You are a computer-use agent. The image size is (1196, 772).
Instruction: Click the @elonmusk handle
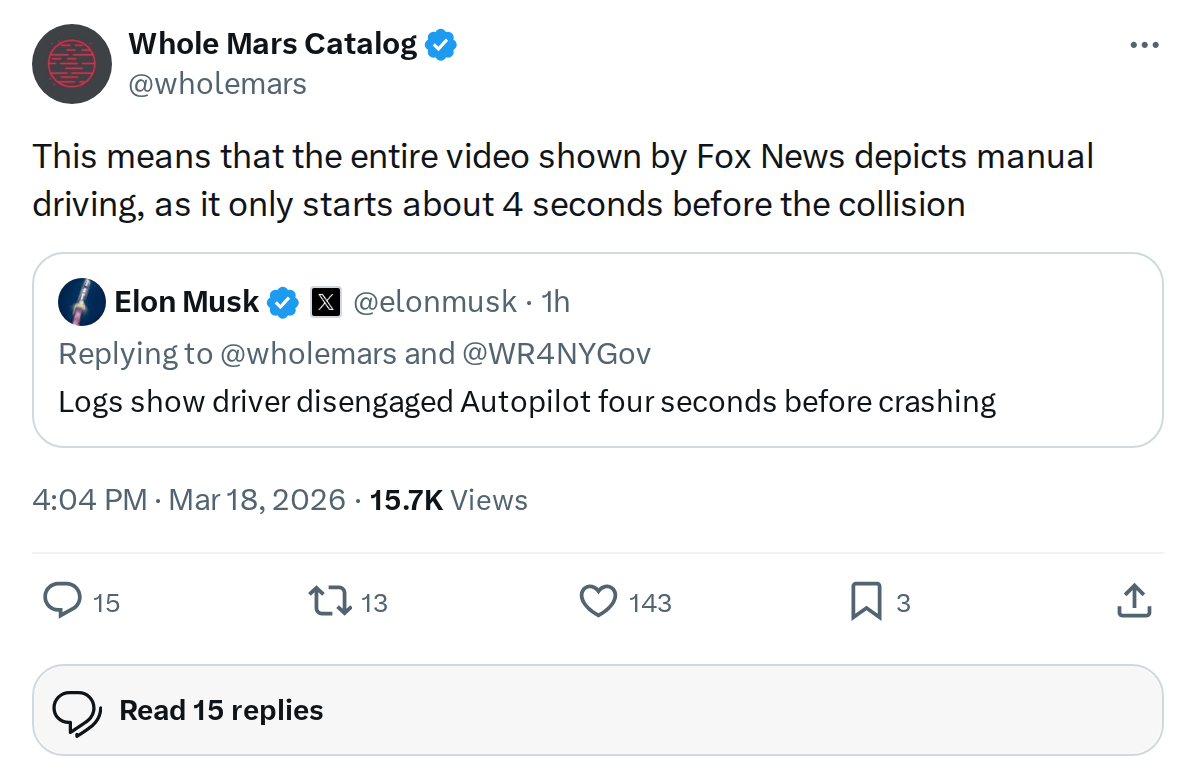click(434, 301)
